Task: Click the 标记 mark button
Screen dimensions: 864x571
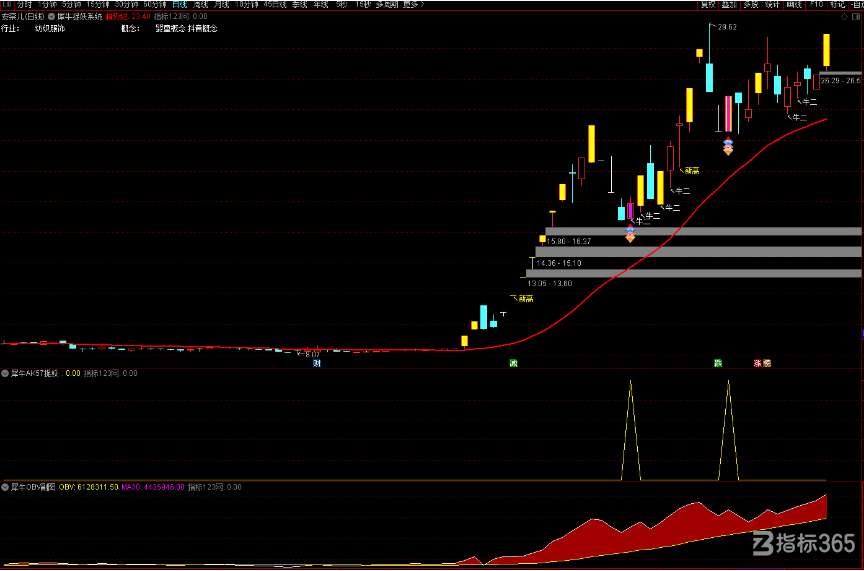Action: [838, 4]
